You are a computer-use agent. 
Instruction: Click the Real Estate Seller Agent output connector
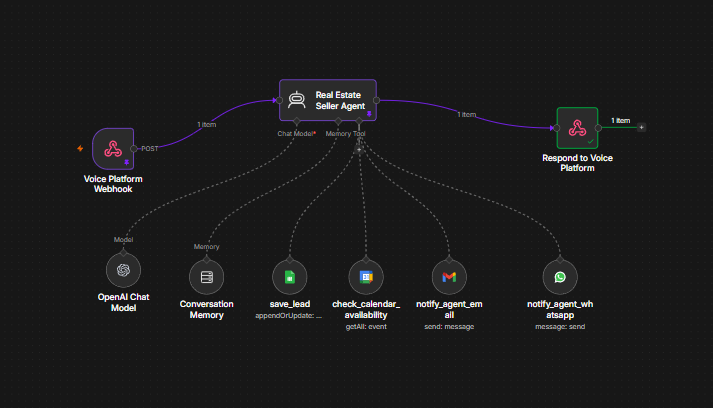pos(377,100)
